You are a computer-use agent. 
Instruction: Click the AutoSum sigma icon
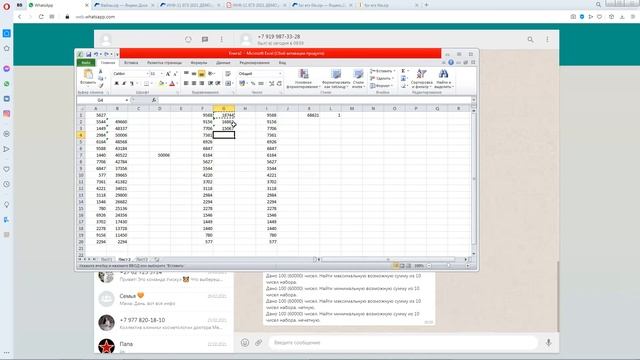coord(403,71)
